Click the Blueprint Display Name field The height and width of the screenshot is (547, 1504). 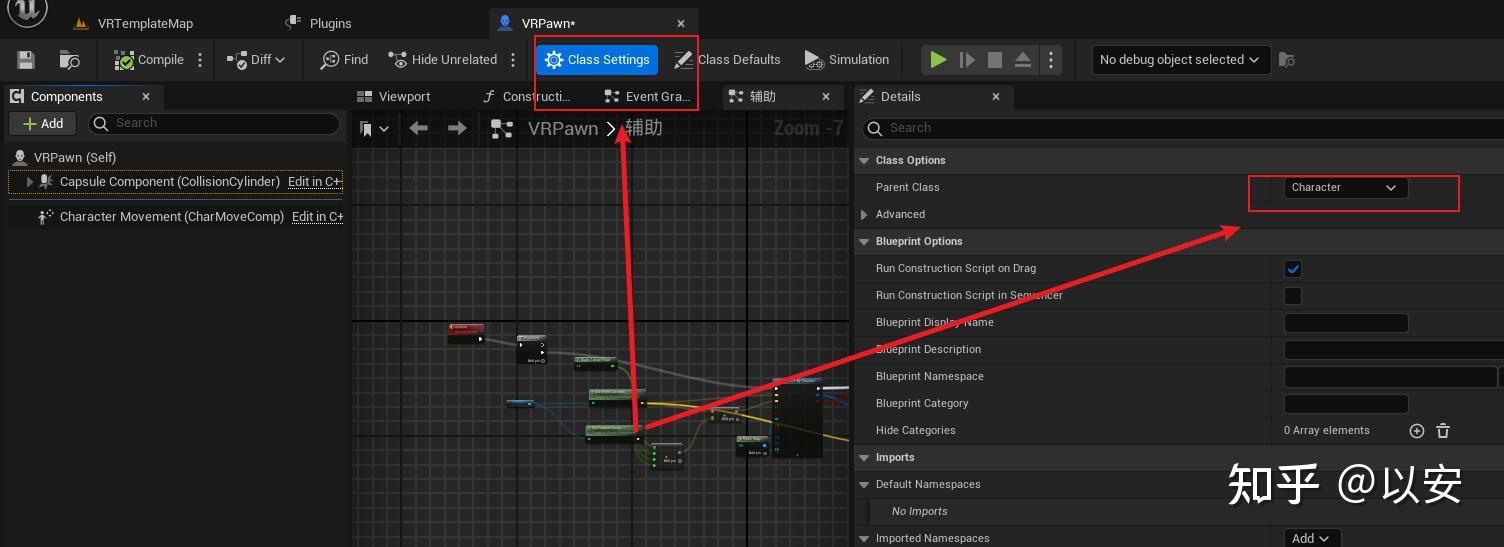click(x=1346, y=323)
